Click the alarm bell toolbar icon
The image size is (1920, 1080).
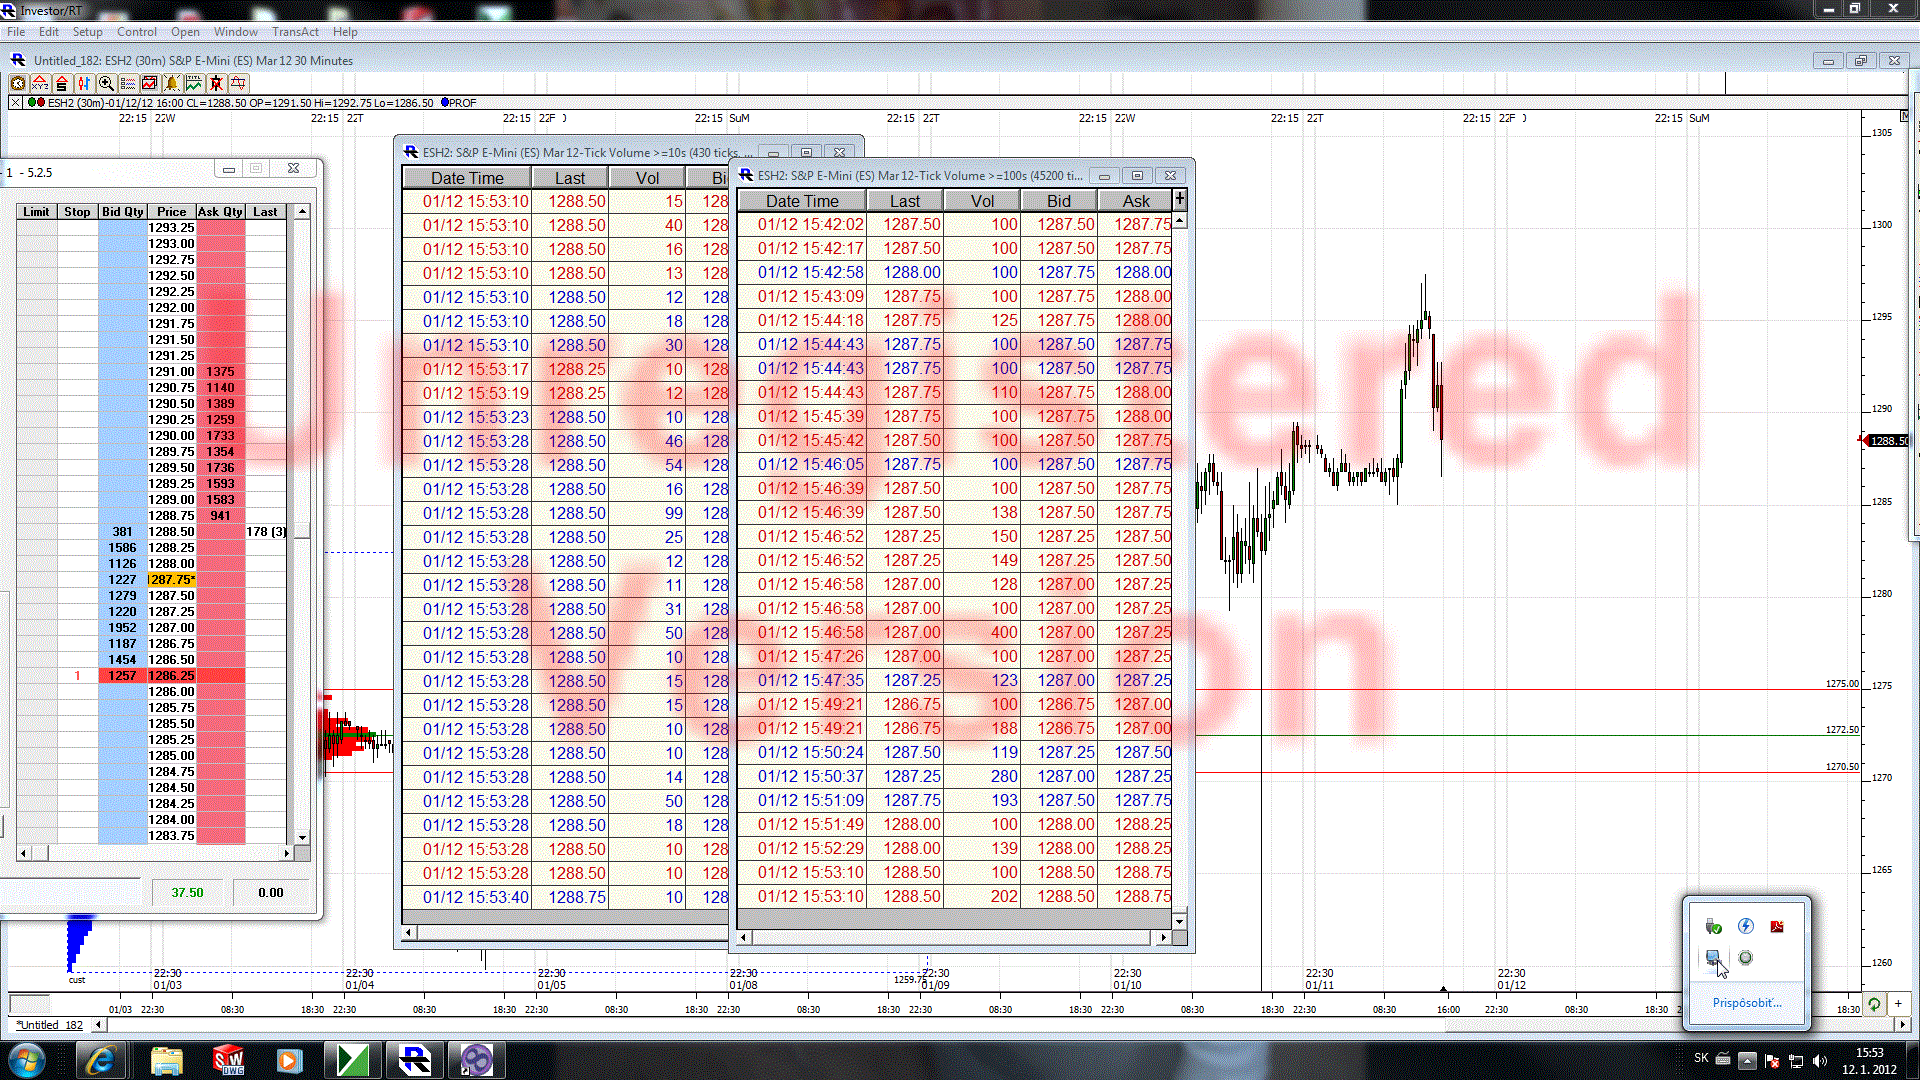(x=172, y=84)
